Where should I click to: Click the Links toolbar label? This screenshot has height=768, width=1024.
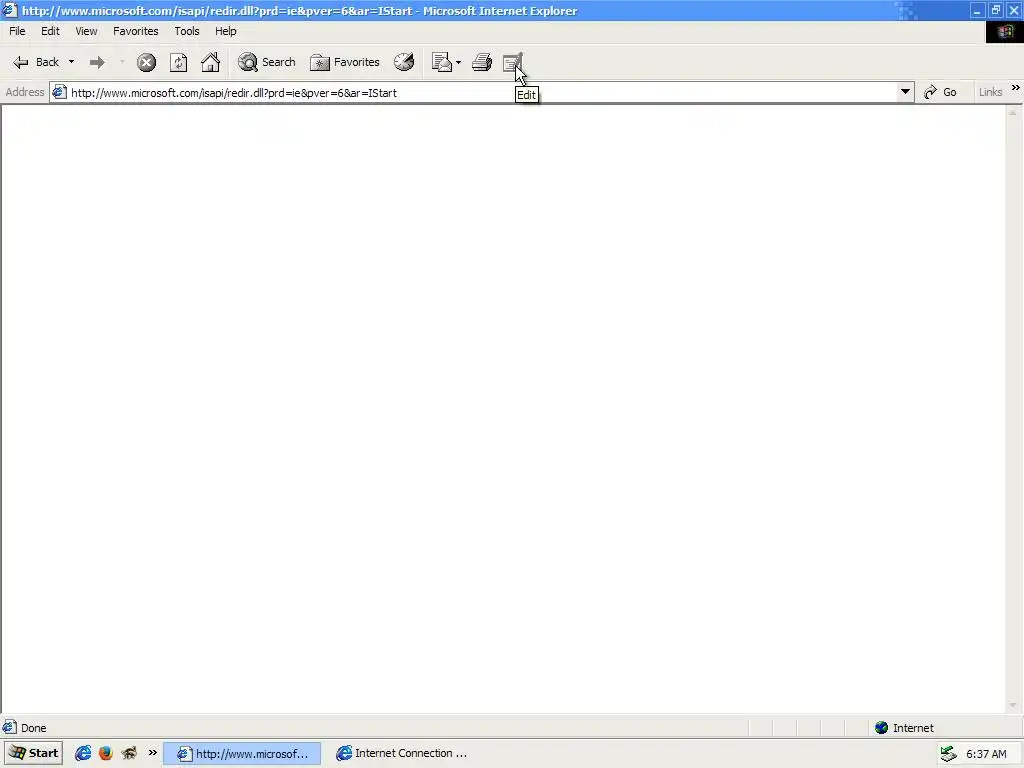(x=990, y=92)
